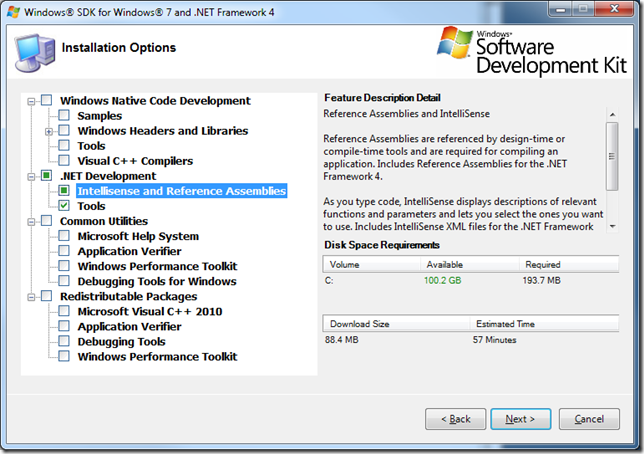Click the Windows flag logo in header
Image resolution: width=644 pixels, height=454 pixels.
tap(455, 42)
